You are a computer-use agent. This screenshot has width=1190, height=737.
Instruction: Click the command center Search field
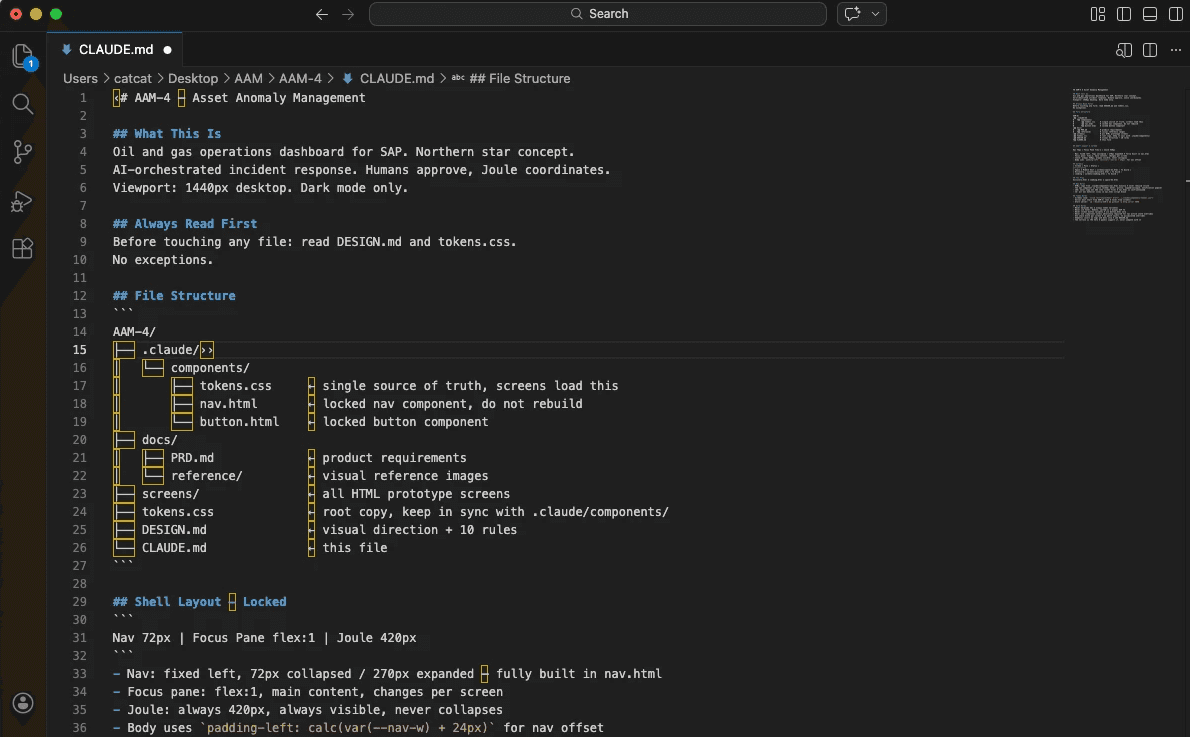pyautogui.click(x=597, y=14)
